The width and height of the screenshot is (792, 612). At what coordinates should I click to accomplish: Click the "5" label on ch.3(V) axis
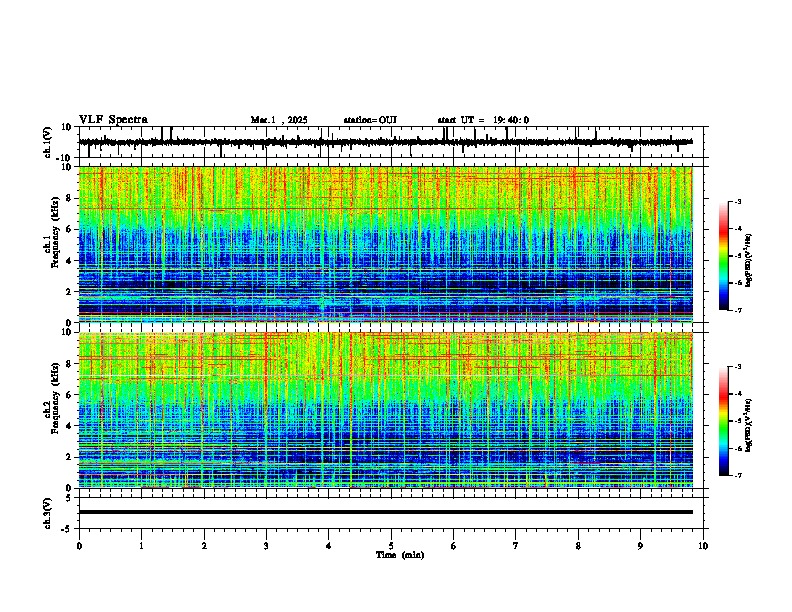pos(69,497)
